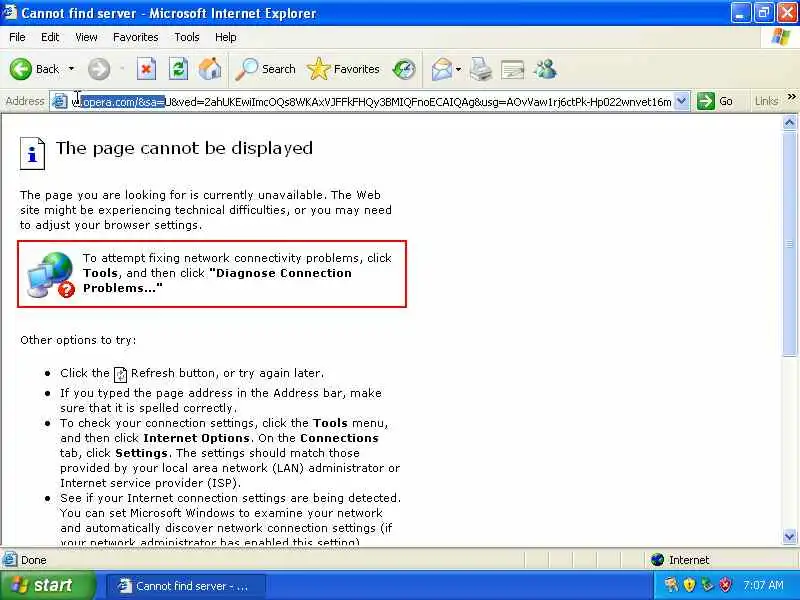Open the Search pane in the toolbar
The height and width of the screenshot is (600, 800).
point(265,69)
